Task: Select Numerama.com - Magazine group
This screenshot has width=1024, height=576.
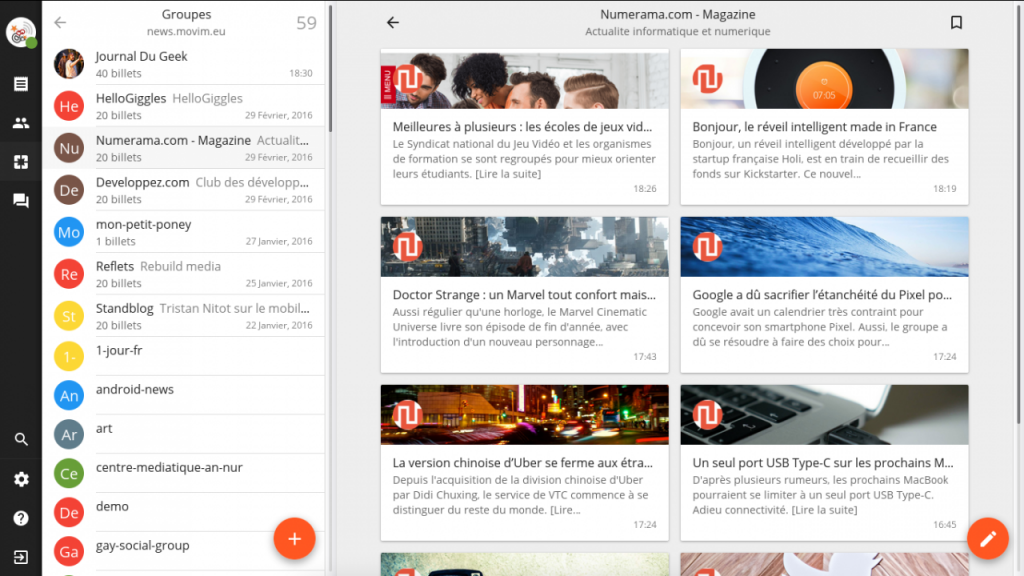Action: tap(184, 148)
